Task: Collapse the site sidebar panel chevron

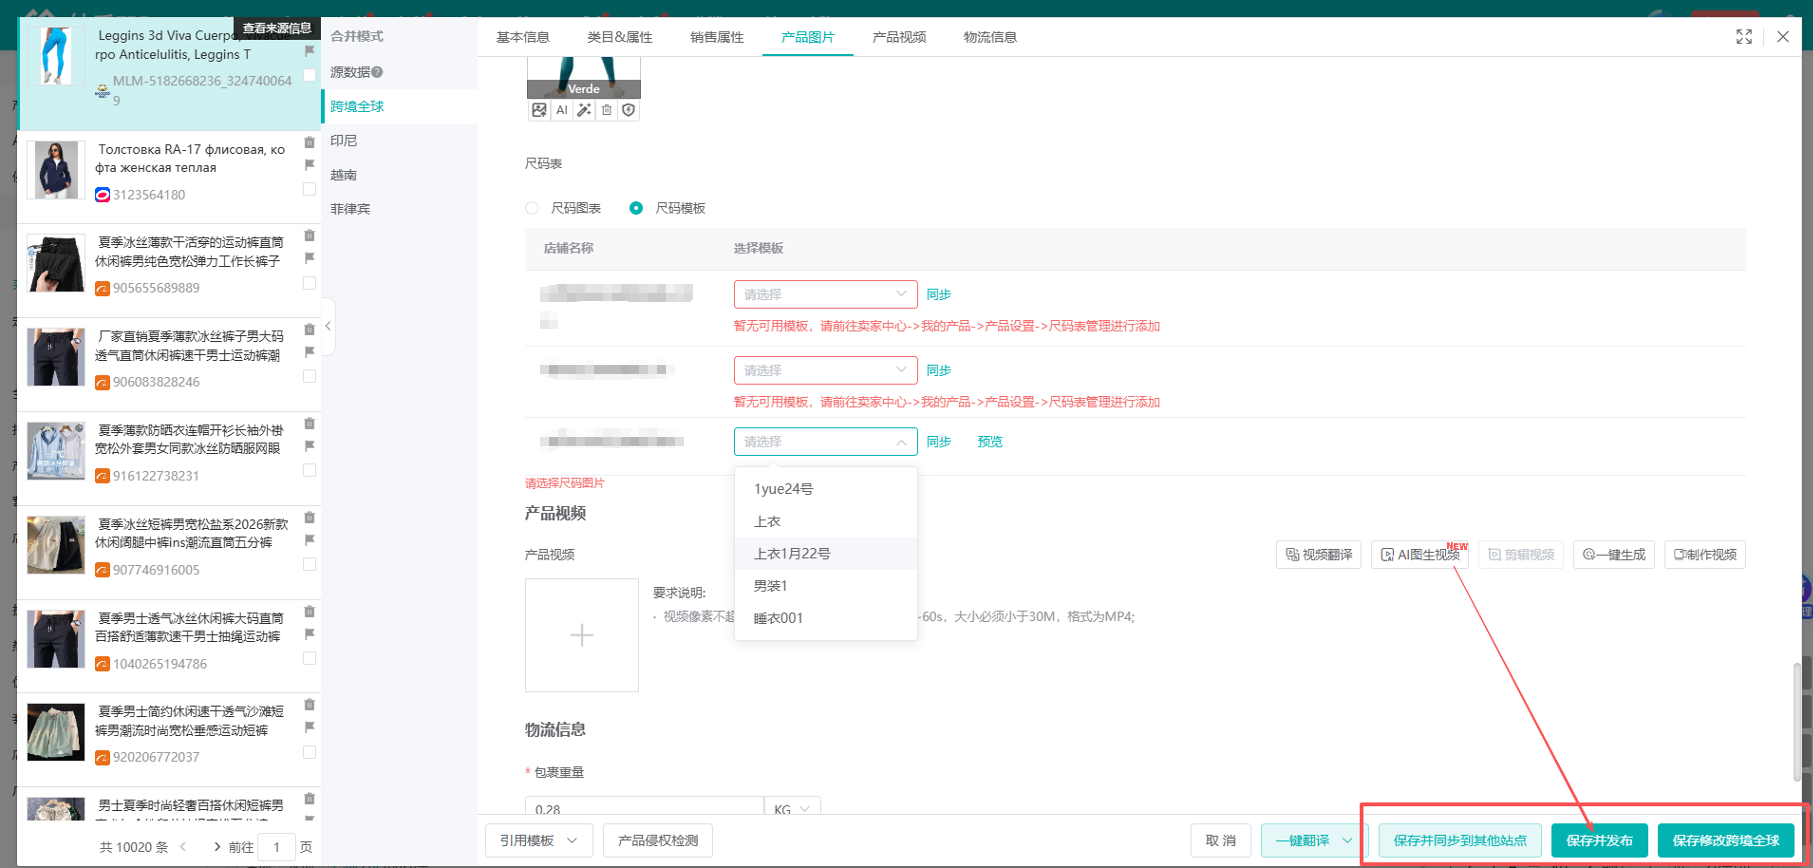Action: tap(327, 326)
